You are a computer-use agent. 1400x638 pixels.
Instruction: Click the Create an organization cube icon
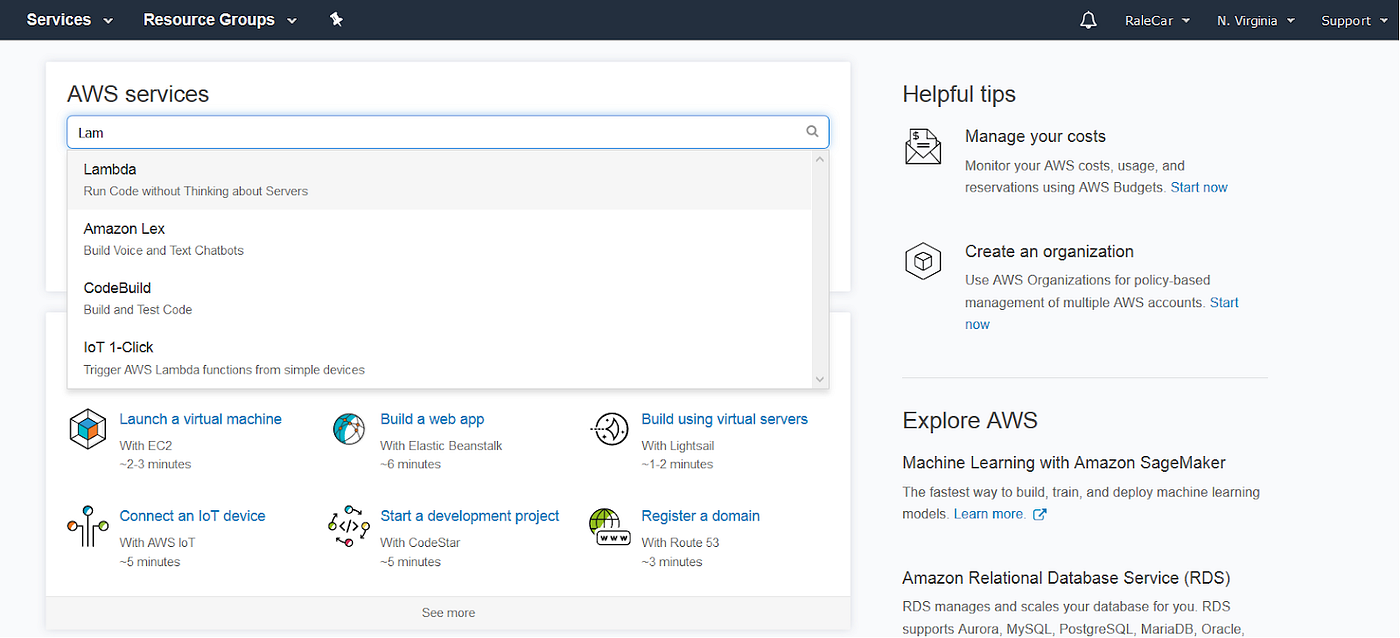tap(923, 262)
